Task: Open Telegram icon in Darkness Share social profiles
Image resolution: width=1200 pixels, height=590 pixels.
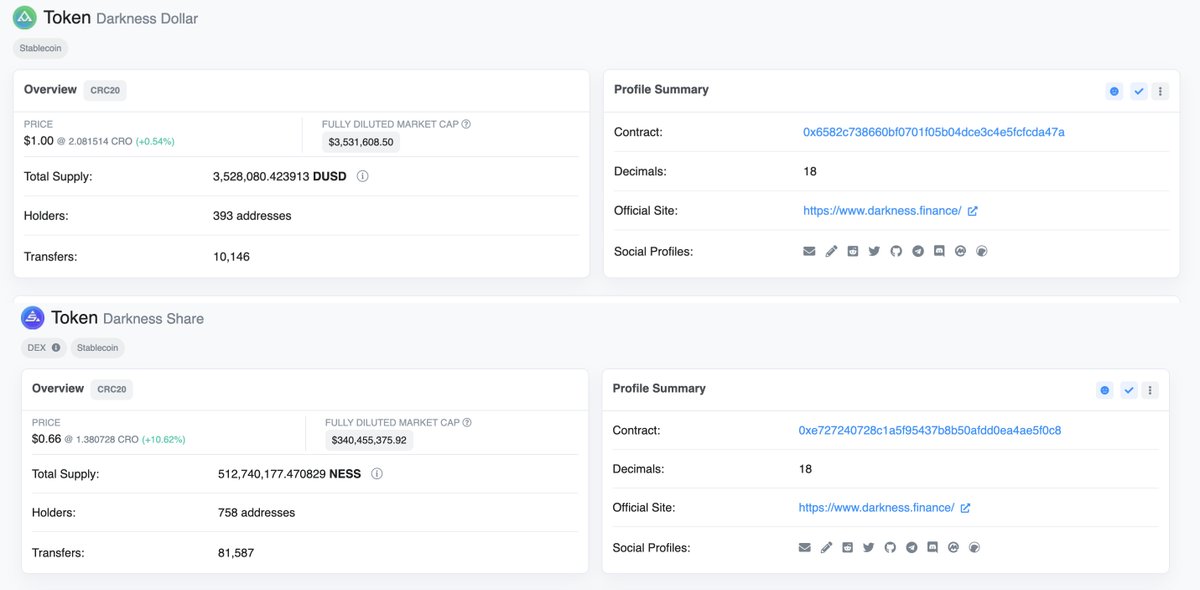Action: 911,547
